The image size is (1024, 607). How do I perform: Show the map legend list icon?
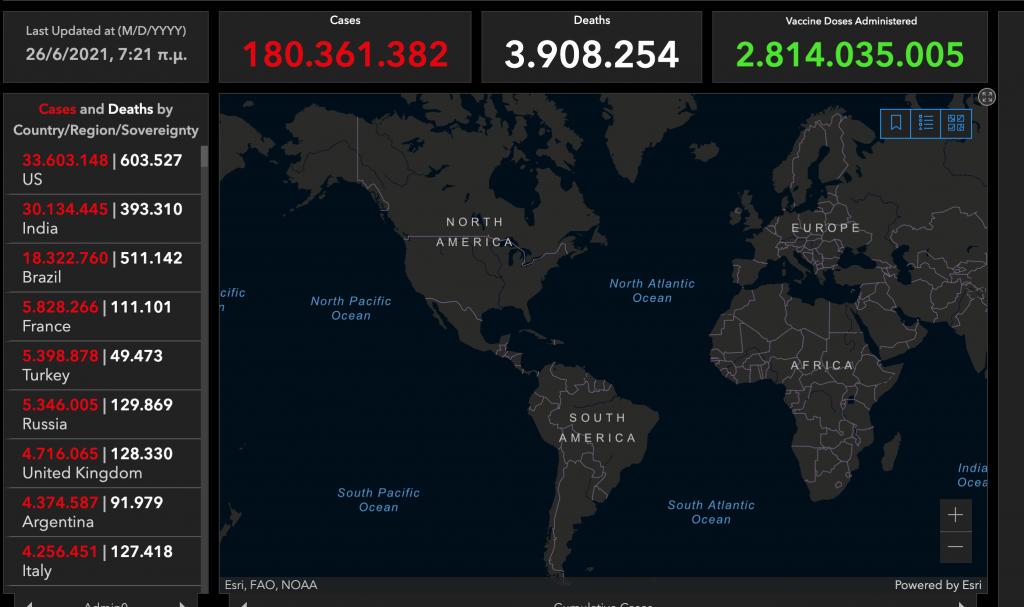click(926, 123)
